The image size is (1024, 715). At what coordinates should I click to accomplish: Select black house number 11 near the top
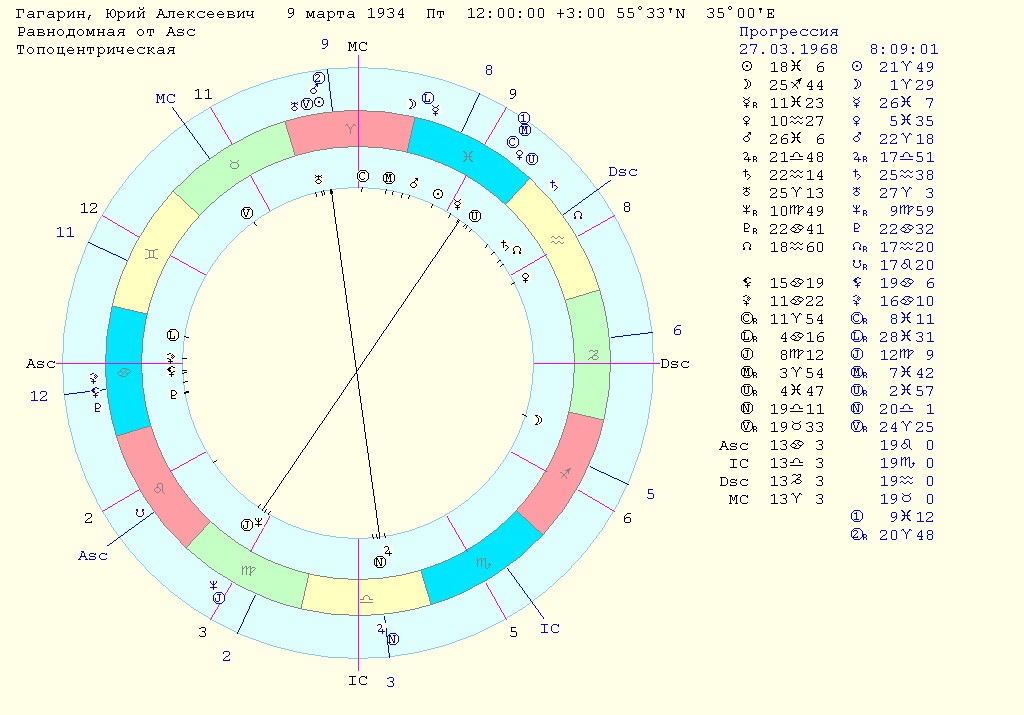(x=203, y=94)
